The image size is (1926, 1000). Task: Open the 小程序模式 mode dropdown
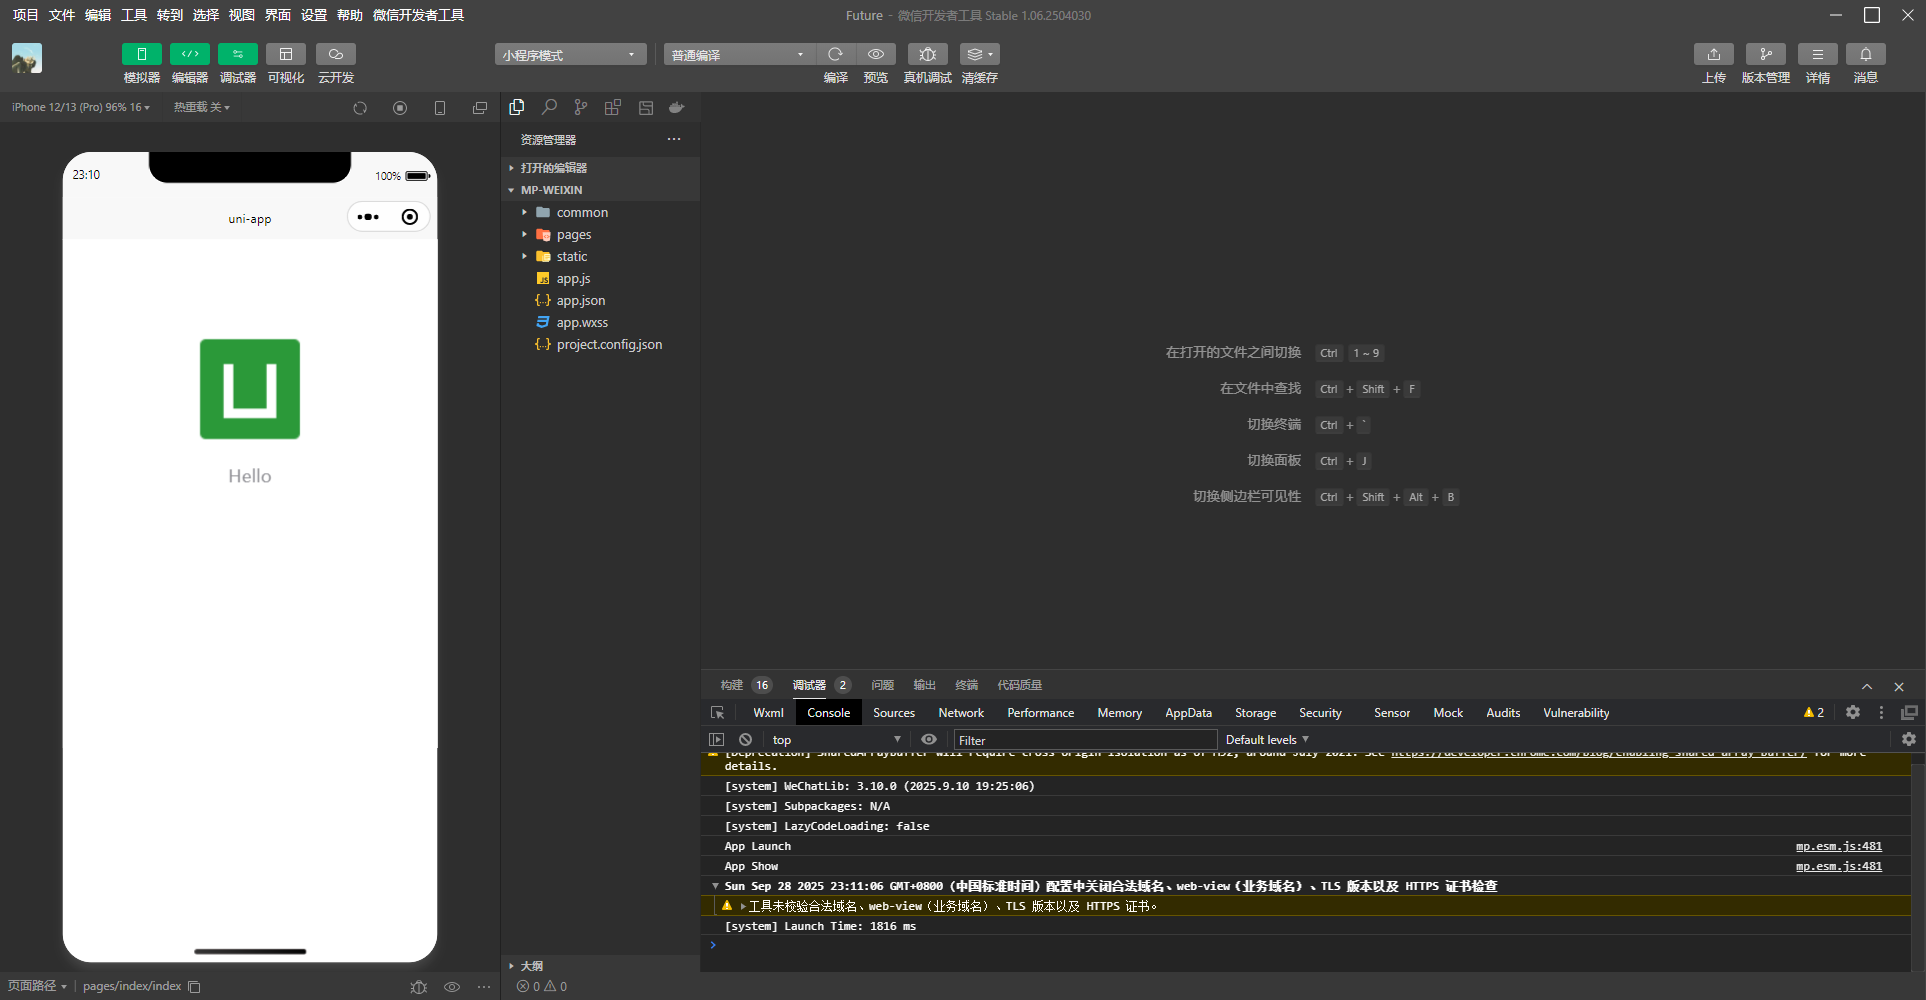point(570,54)
